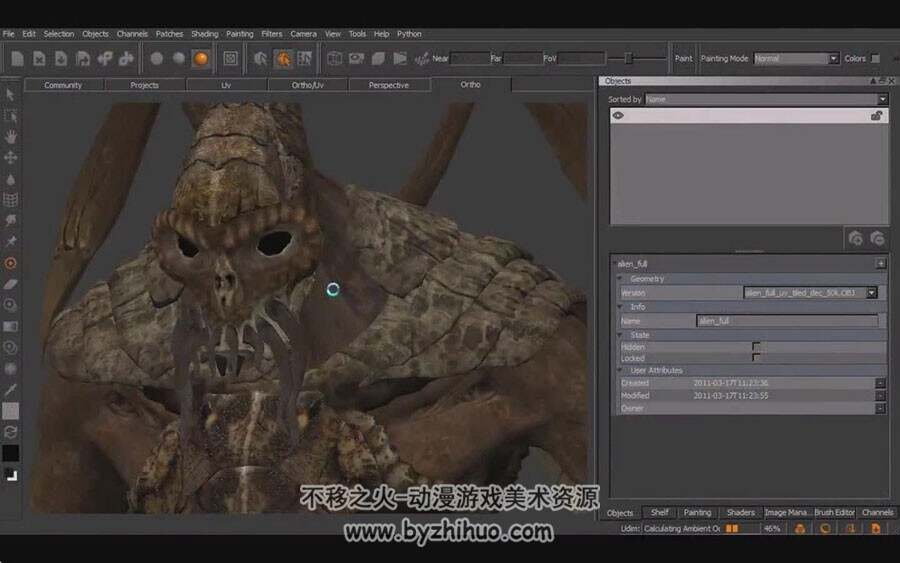Image resolution: width=900 pixels, height=563 pixels.
Task: Click the New project icon in toolbar
Action: (17, 59)
